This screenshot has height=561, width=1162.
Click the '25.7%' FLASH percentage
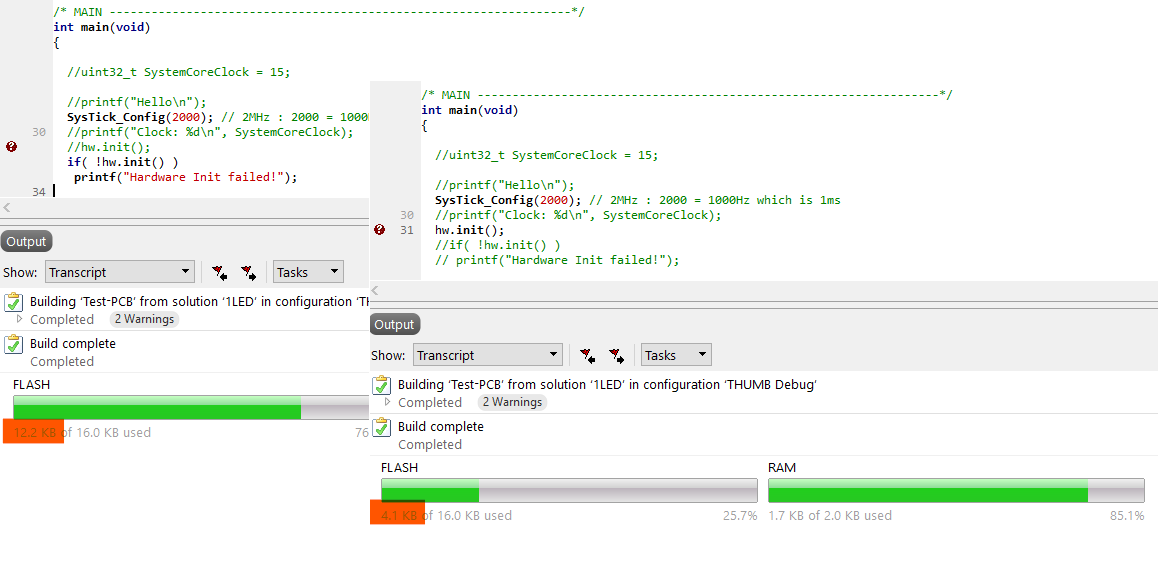[x=740, y=515]
